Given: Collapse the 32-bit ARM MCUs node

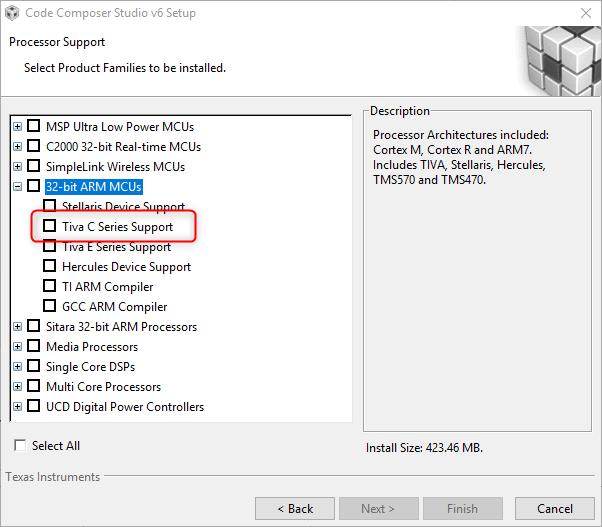Looking at the screenshot, I should click(x=17, y=187).
